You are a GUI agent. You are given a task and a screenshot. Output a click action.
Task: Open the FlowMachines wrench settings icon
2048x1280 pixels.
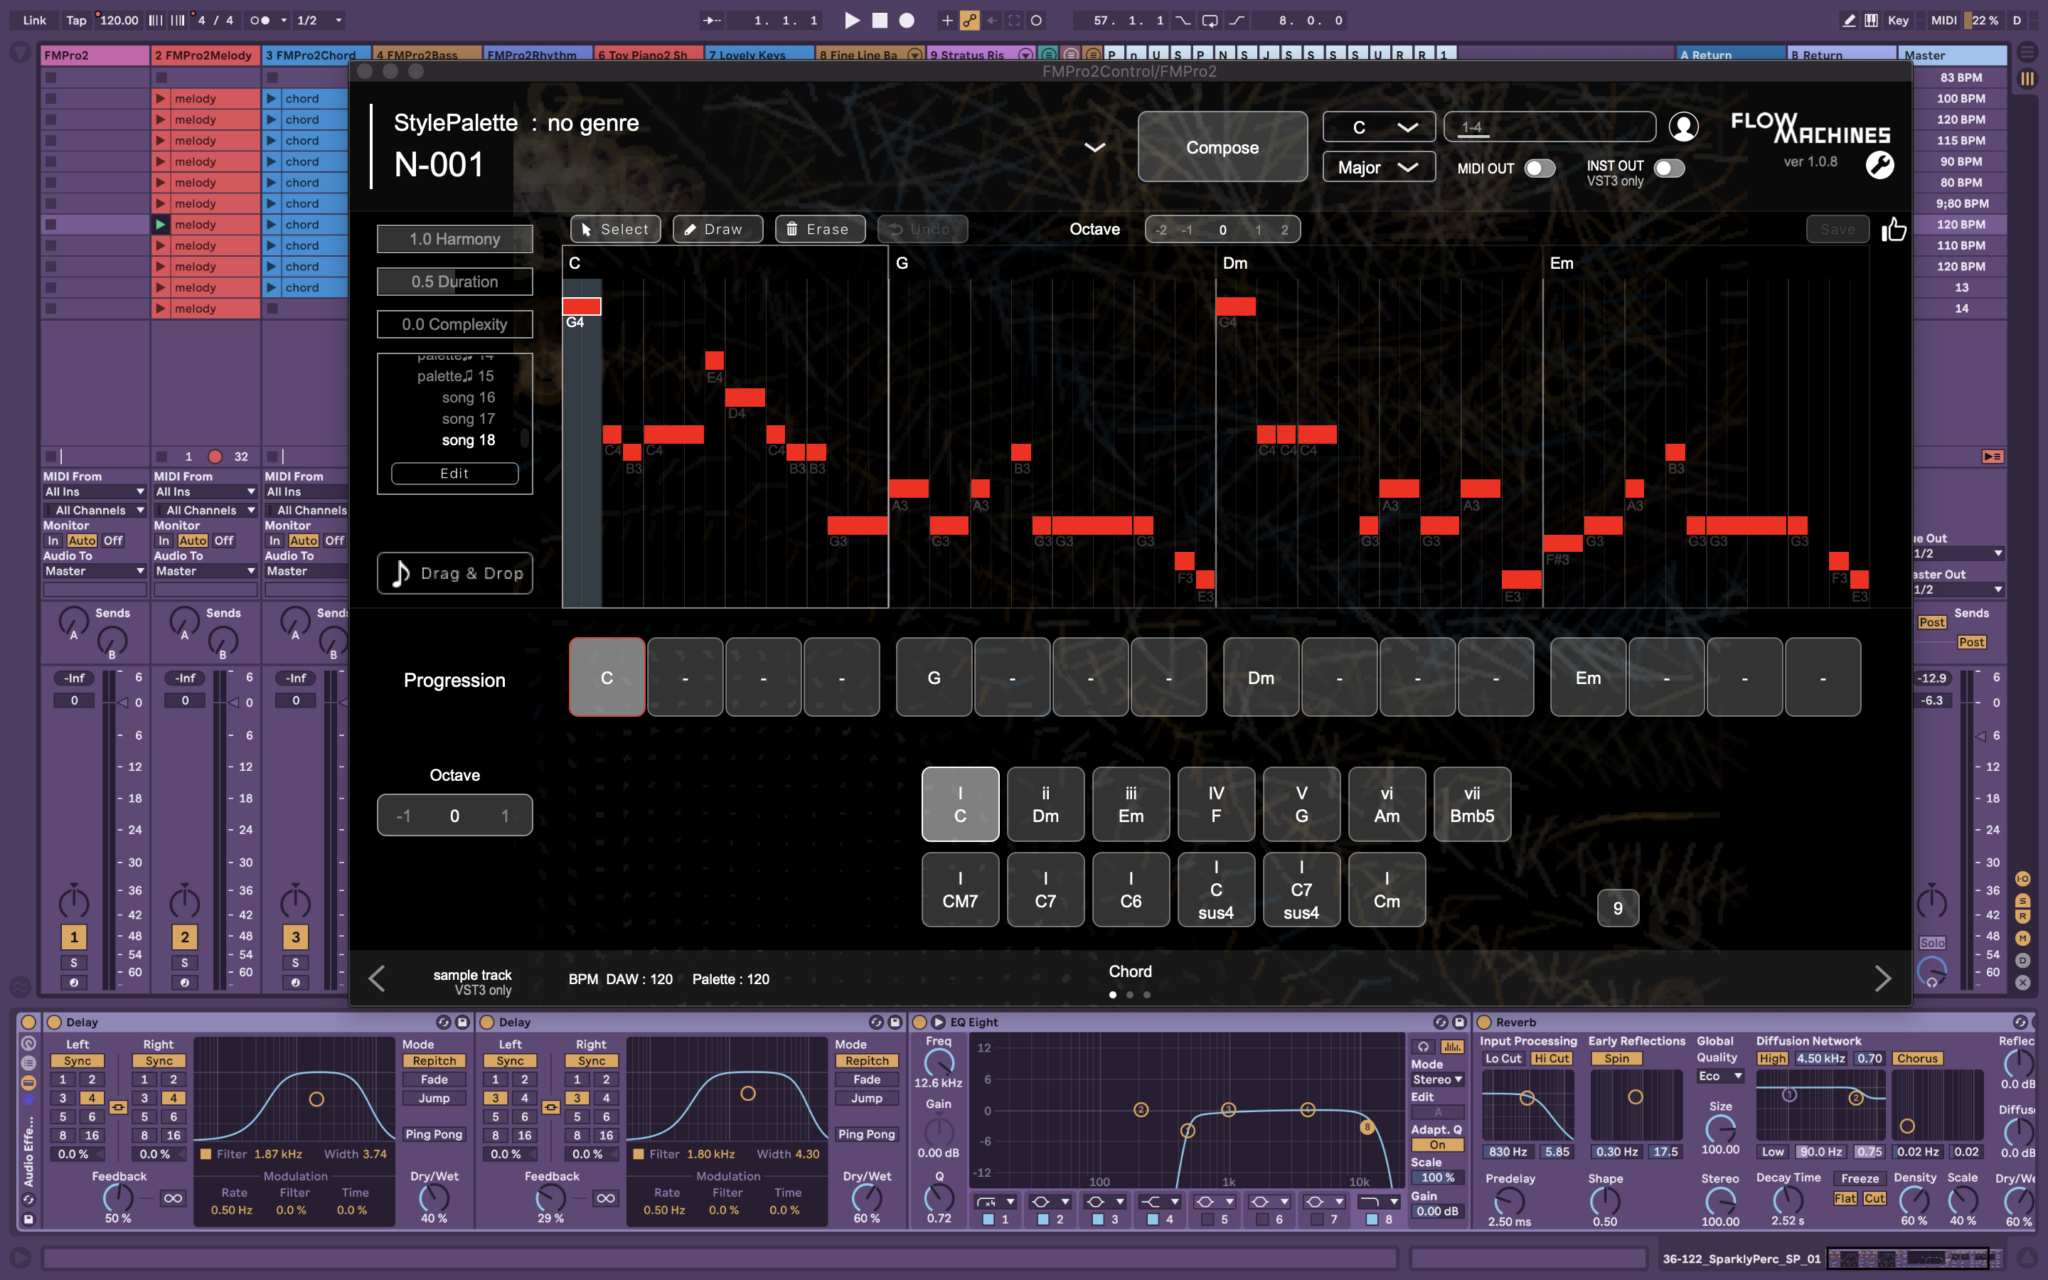1880,165
